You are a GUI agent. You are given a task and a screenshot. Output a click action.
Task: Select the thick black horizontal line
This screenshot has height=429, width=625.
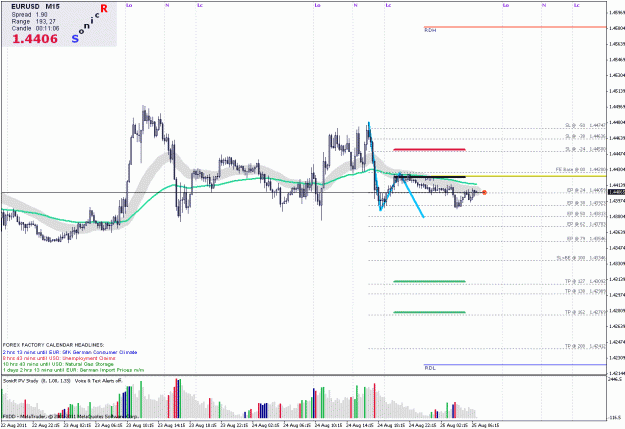point(429,176)
